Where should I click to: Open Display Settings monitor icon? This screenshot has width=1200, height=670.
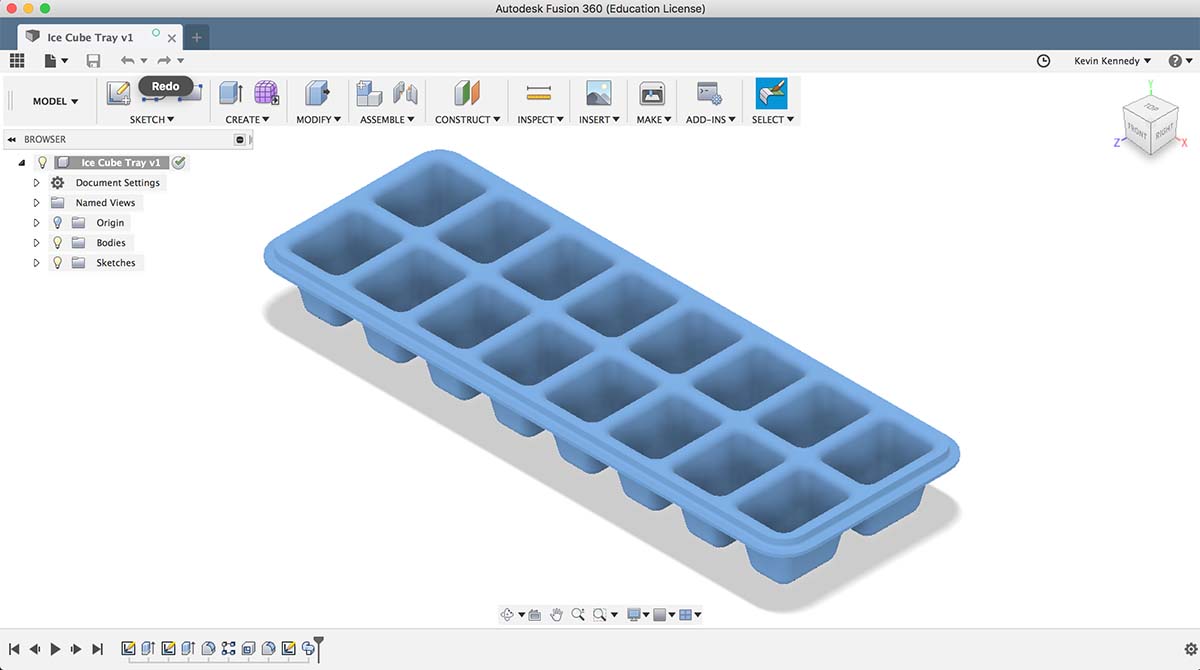(x=633, y=615)
